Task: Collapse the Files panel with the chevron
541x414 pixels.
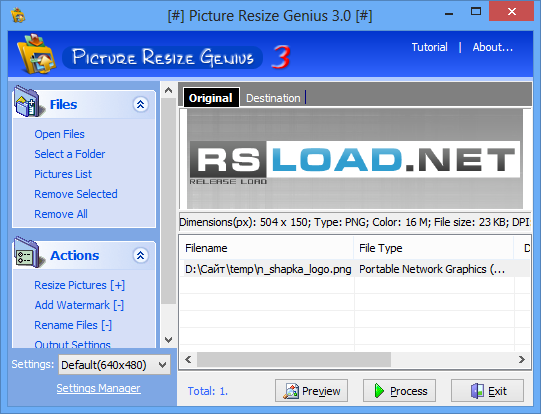Action: (x=140, y=104)
